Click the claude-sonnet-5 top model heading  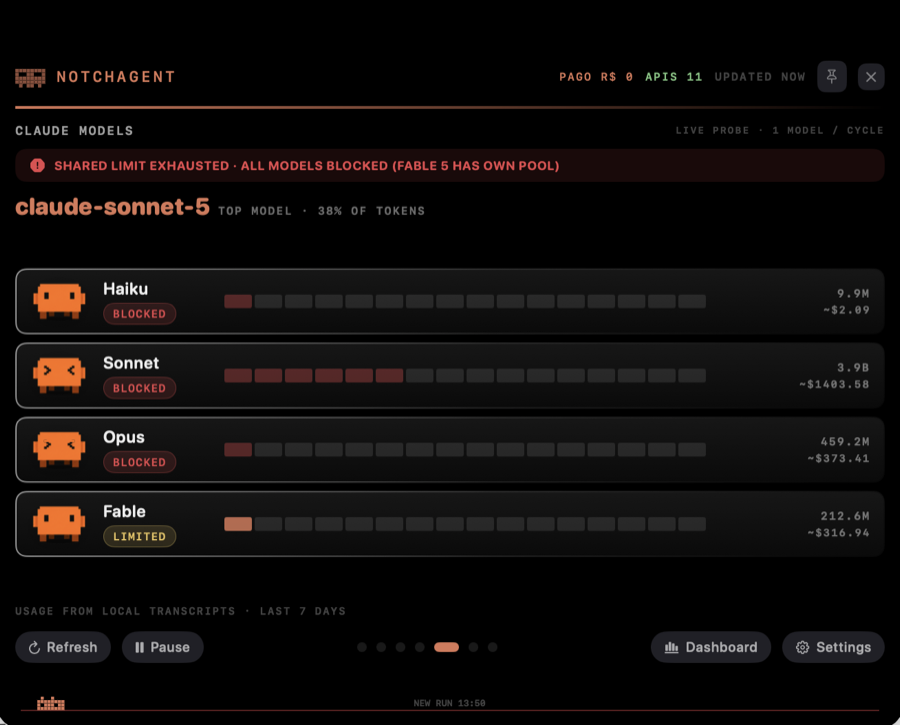(112, 207)
